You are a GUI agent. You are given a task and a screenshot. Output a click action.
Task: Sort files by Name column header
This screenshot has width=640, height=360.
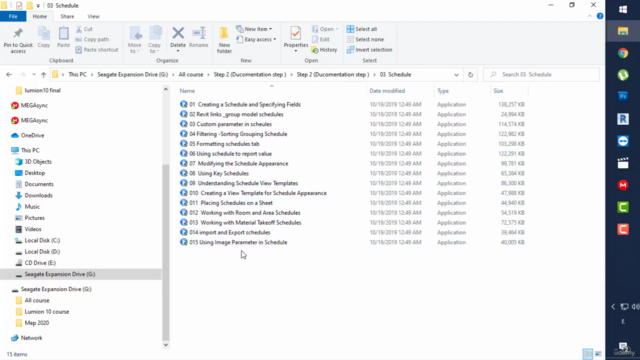[x=187, y=91]
